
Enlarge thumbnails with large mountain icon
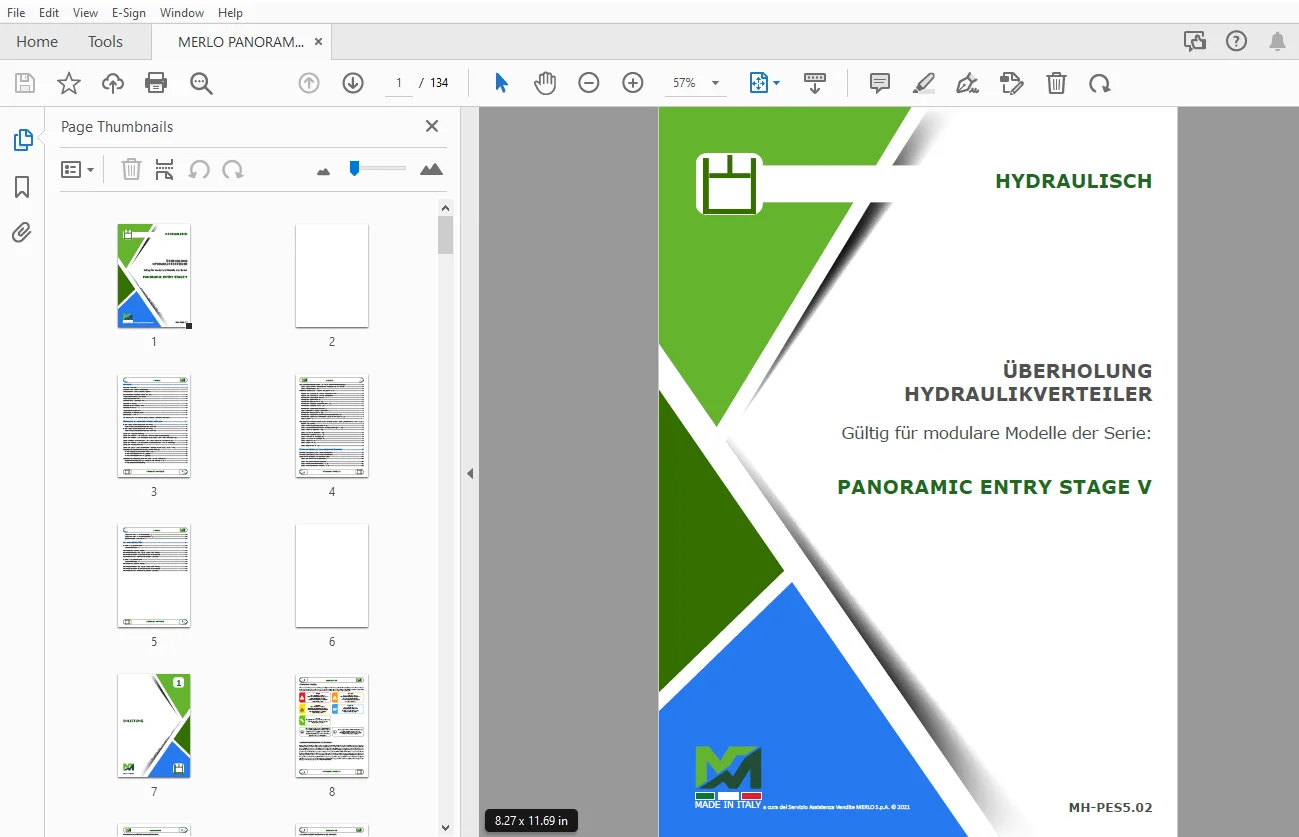431,169
